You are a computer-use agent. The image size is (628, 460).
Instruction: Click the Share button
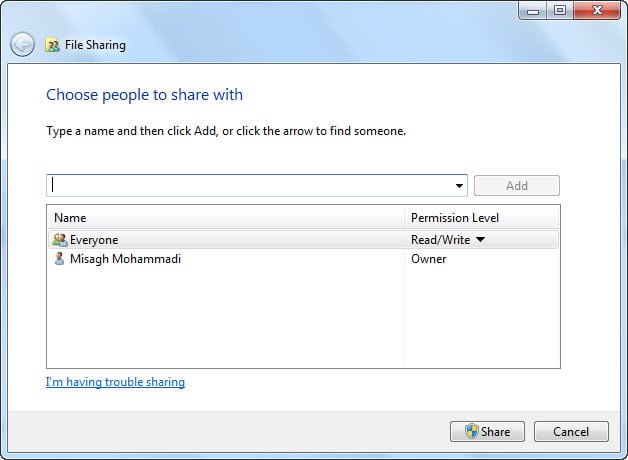(x=487, y=432)
